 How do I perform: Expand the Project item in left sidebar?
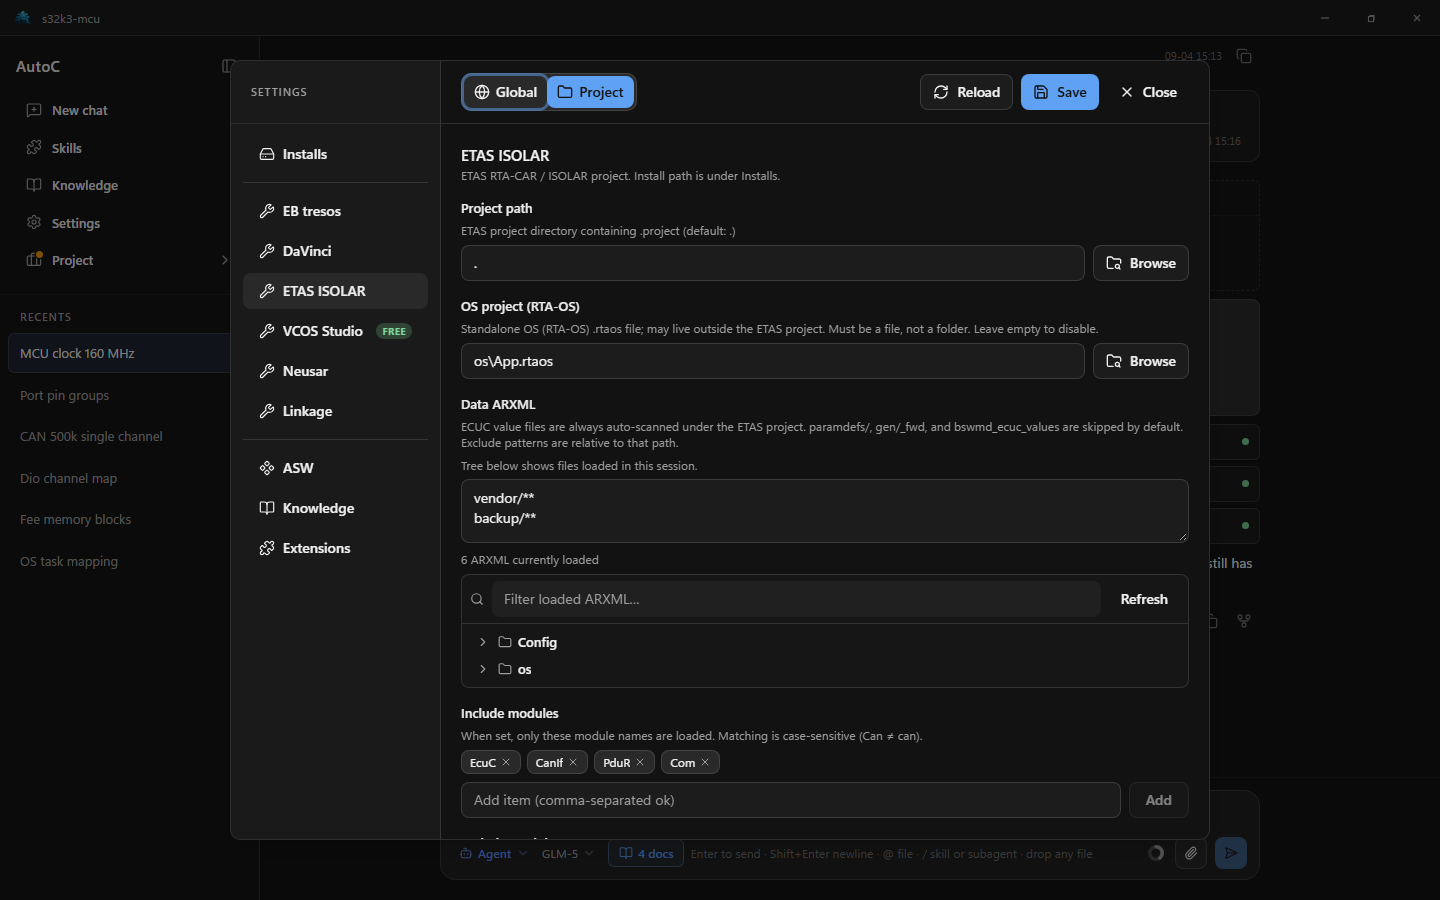click(224, 260)
